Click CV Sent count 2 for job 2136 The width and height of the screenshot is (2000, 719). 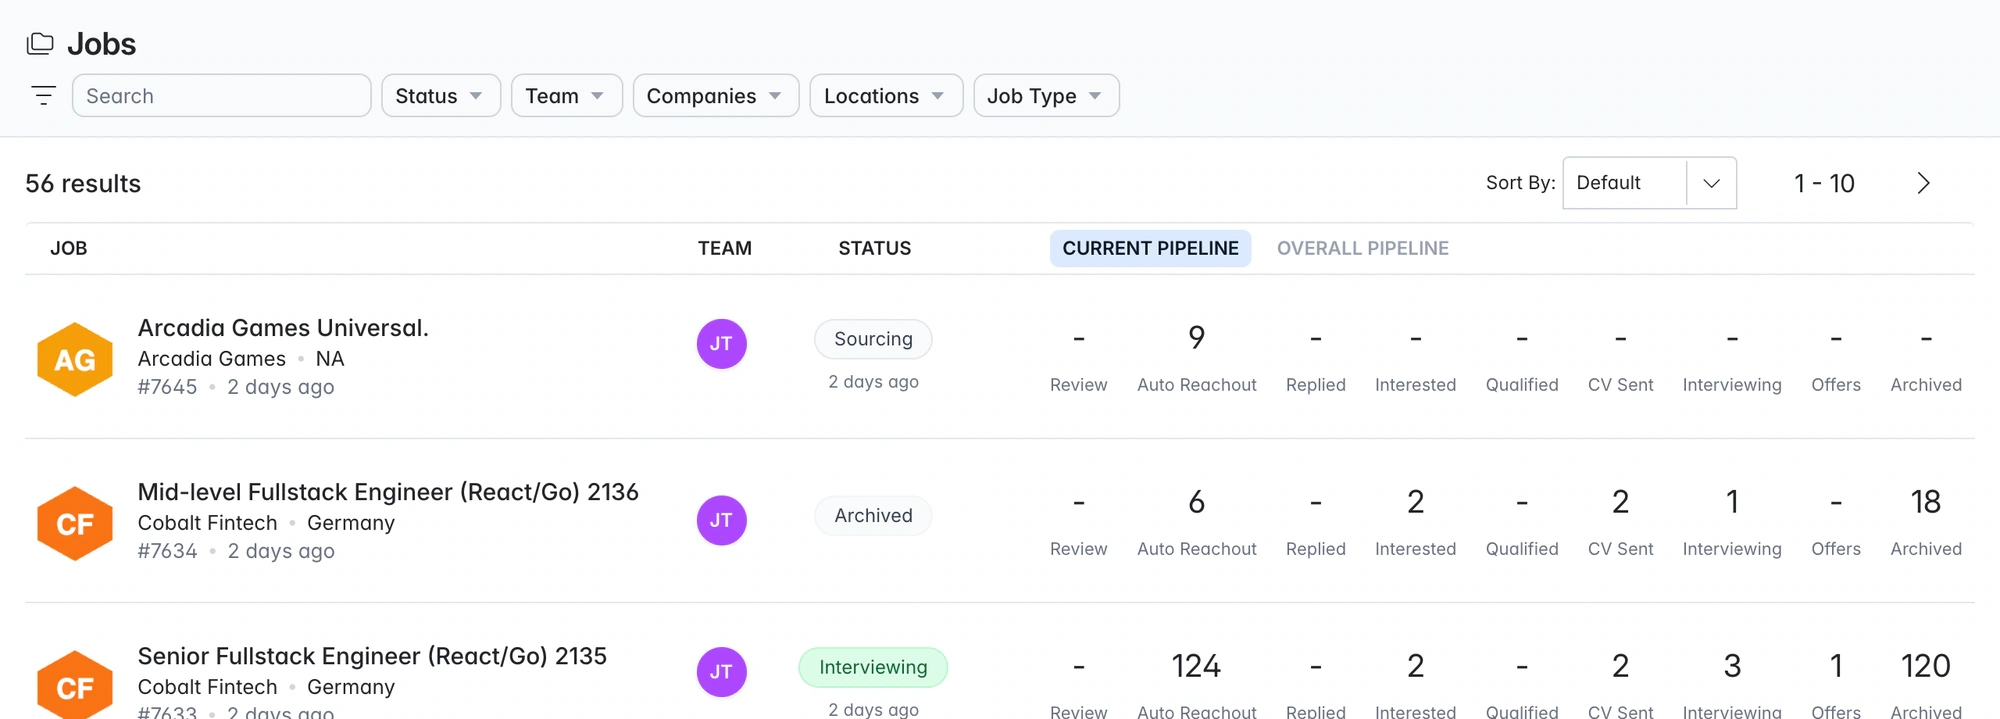pos(1620,502)
